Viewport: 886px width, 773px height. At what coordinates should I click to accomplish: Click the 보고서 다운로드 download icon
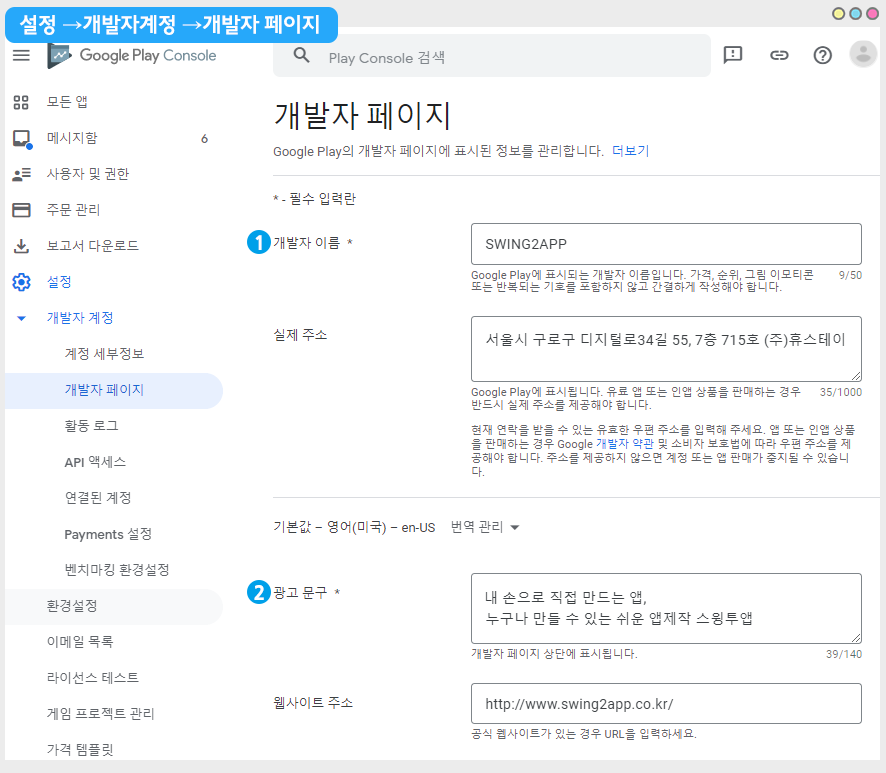point(21,246)
